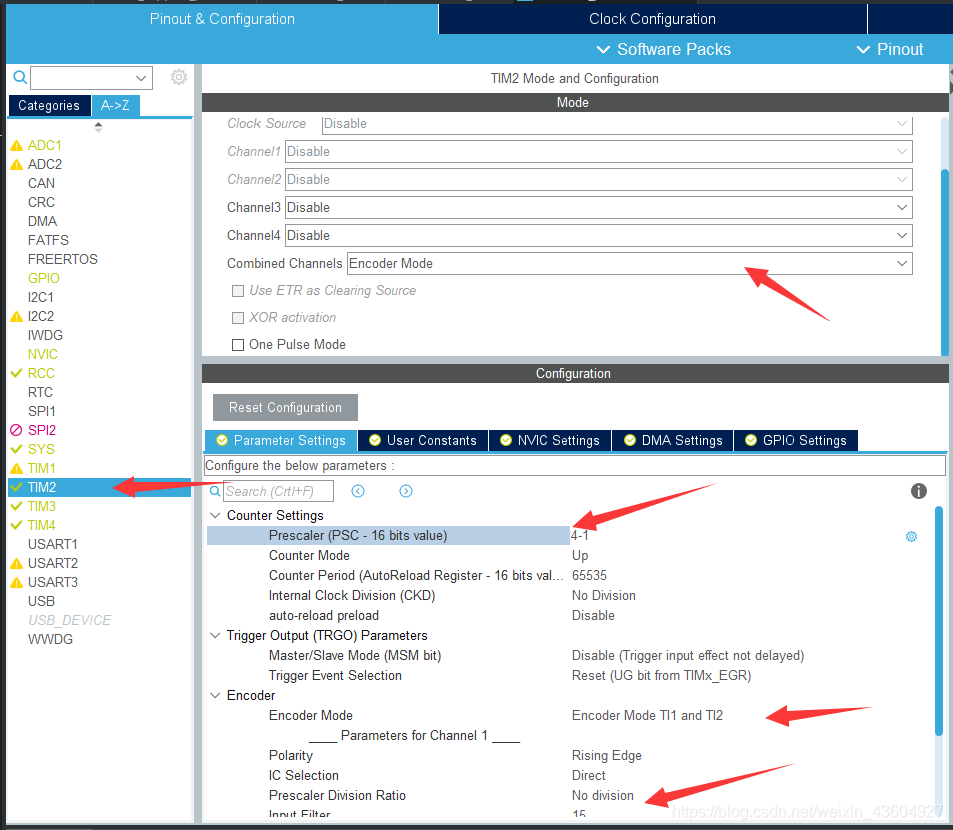This screenshot has height=830, width=953.
Task: Click the warning icon beside USART3
Action: [x=17, y=582]
